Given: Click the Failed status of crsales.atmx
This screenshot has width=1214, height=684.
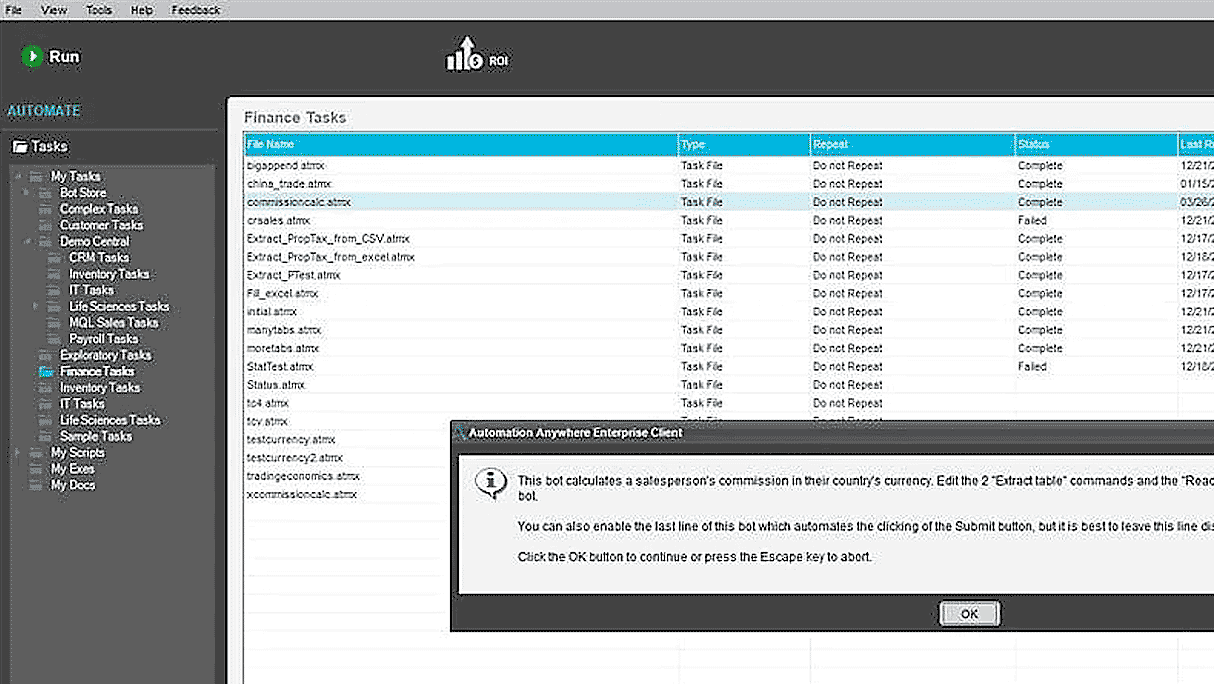Looking at the screenshot, I should (x=1032, y=220).
